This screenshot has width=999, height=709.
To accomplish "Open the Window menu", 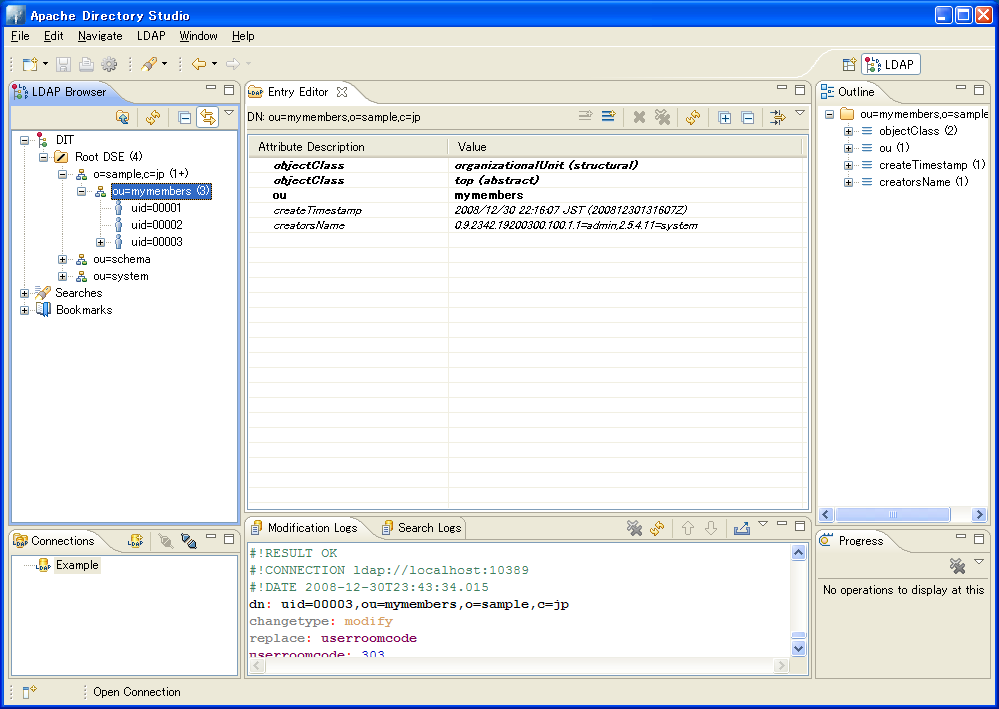I will point(198,36).
